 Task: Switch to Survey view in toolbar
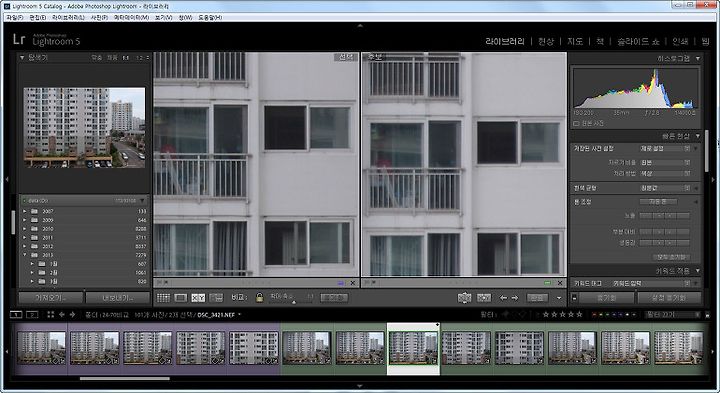point(216,298)
